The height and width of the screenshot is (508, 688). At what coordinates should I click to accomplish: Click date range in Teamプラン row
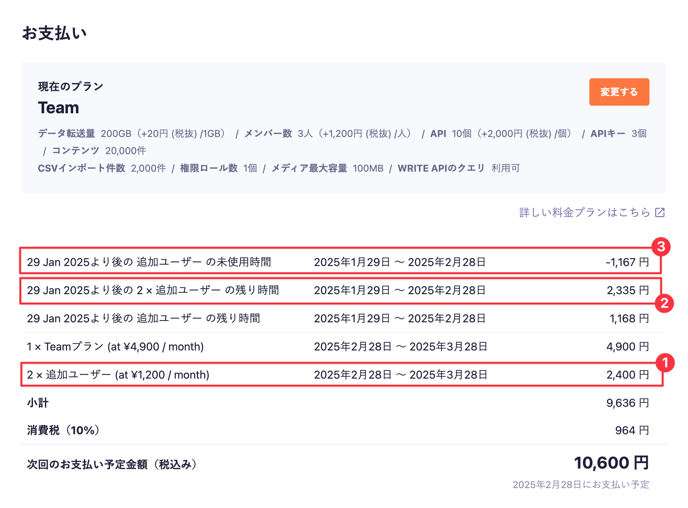(x=400, y=347)
